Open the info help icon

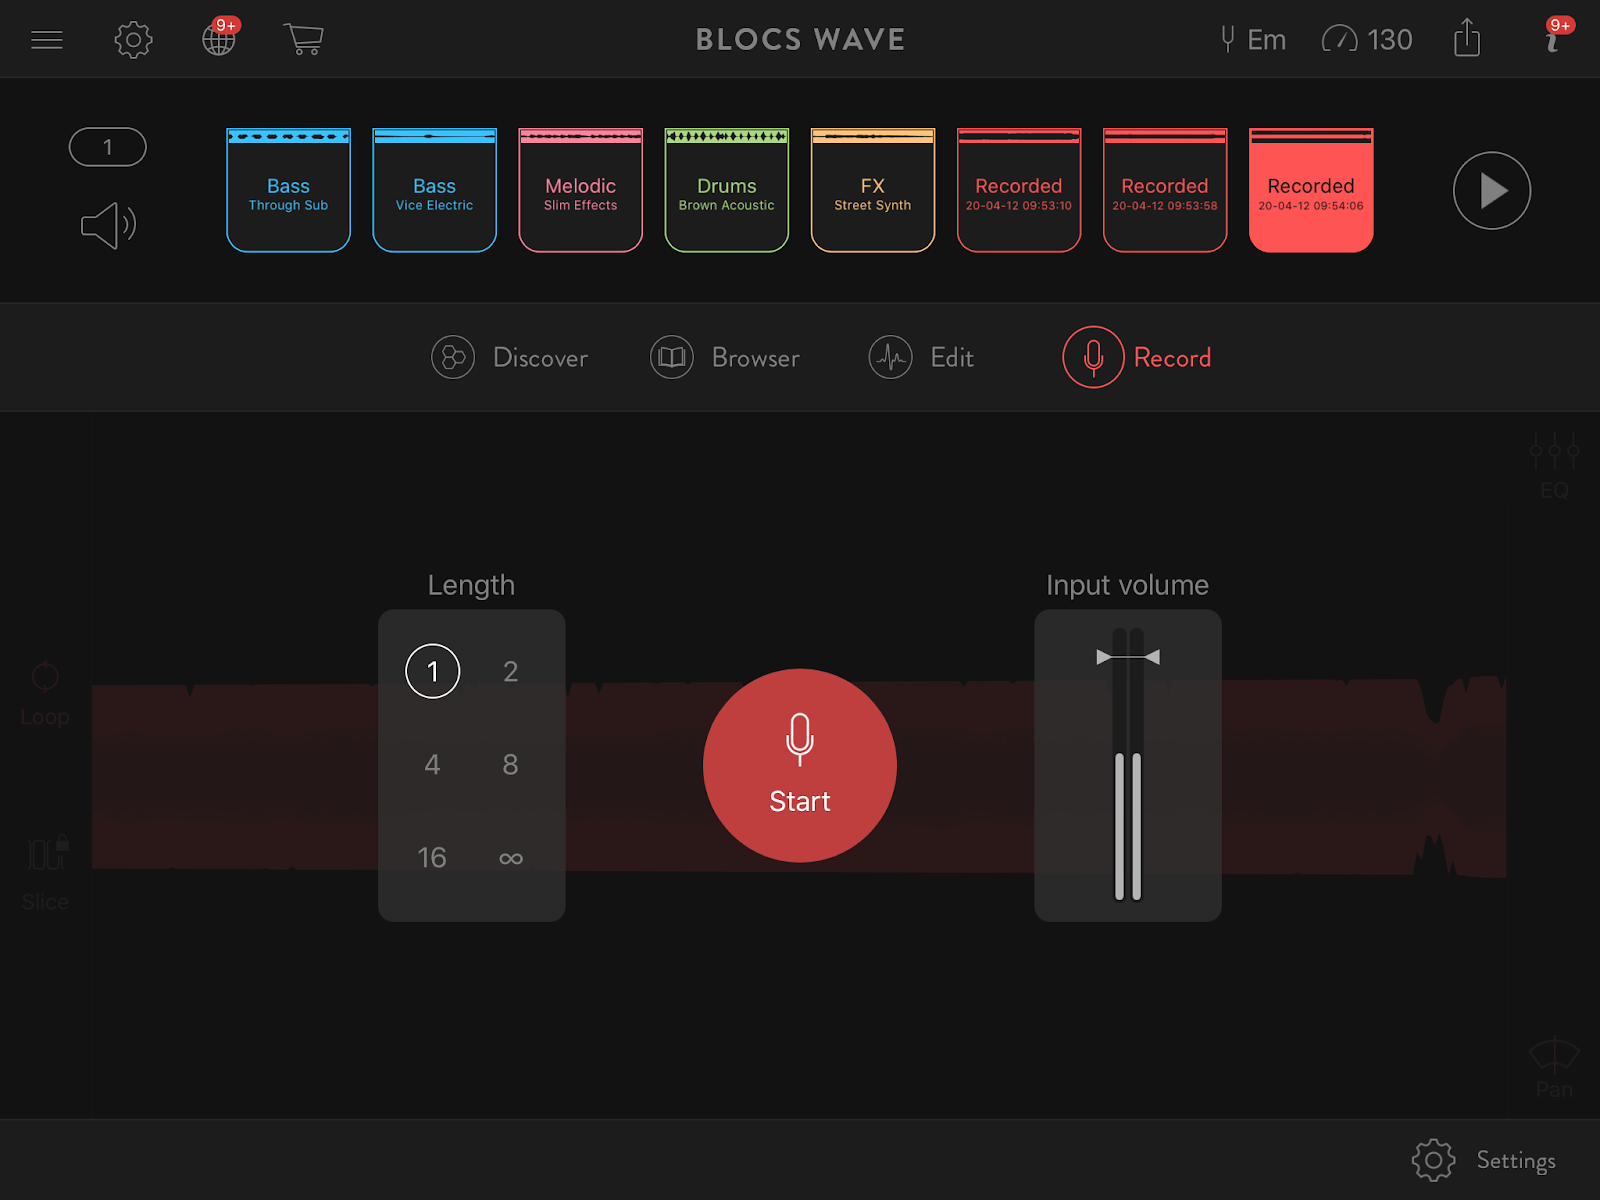click(1553, 40)
